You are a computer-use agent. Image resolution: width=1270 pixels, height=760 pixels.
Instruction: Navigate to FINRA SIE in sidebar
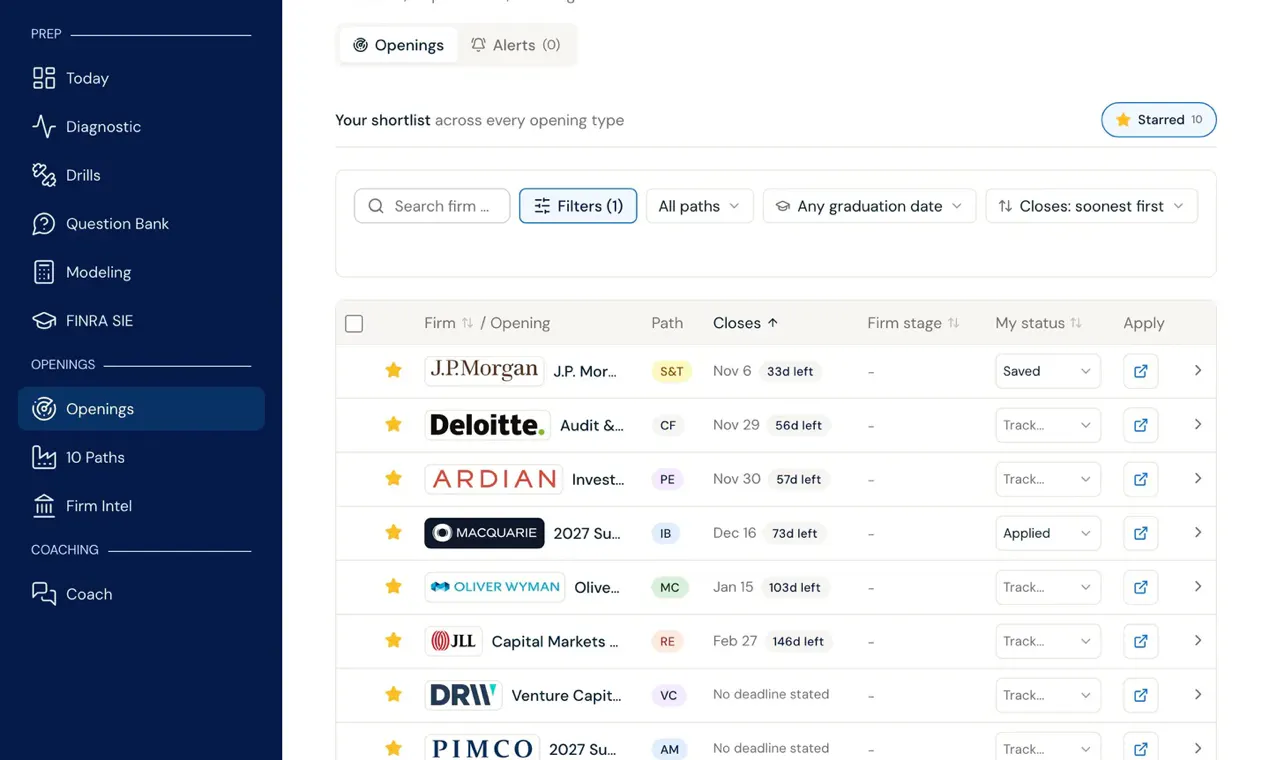point(141,321)
